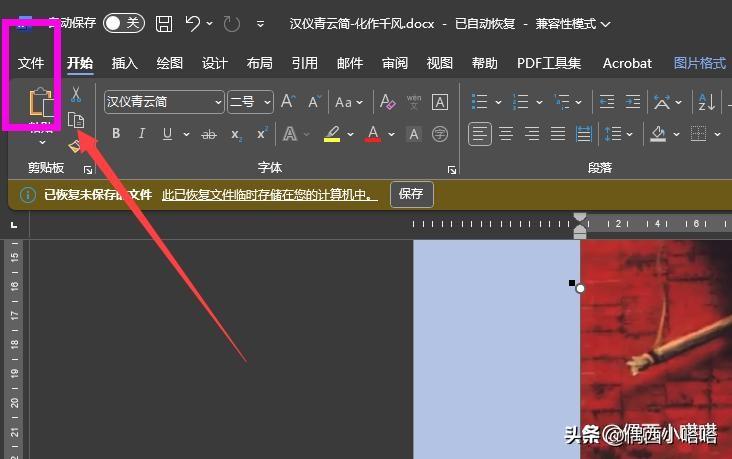
Task: Open the 开始 Home tab
Action: tap(80, 63)
